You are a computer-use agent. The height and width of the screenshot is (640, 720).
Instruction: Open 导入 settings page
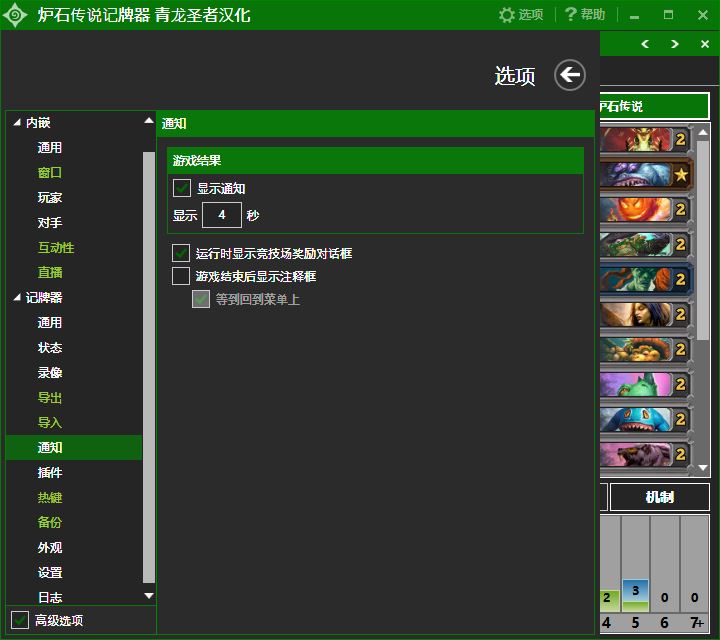click(50, 422)
